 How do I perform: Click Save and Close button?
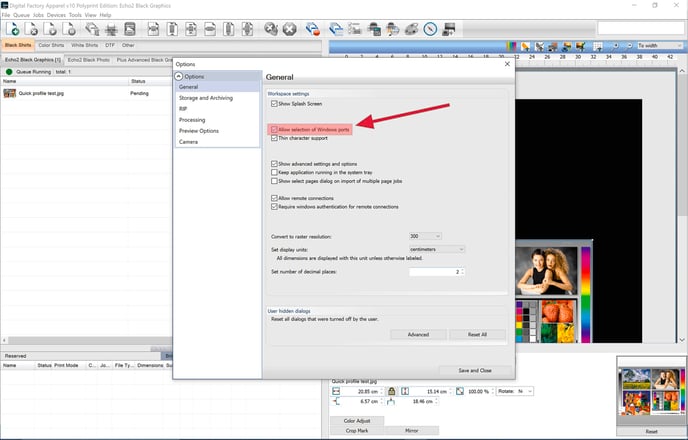point(475,370)
